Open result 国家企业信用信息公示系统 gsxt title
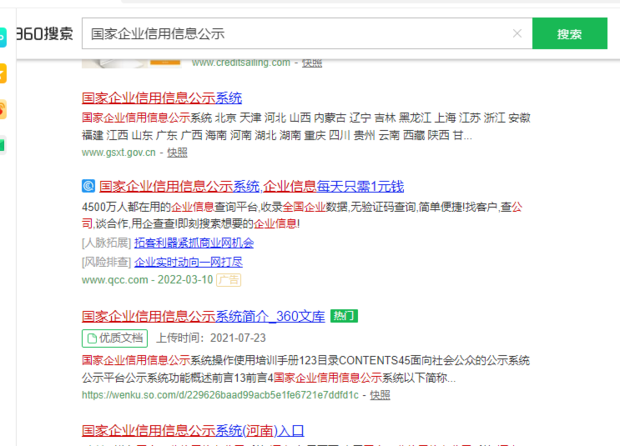The height and width of the screenshot is (446, 620). (162, 98)
